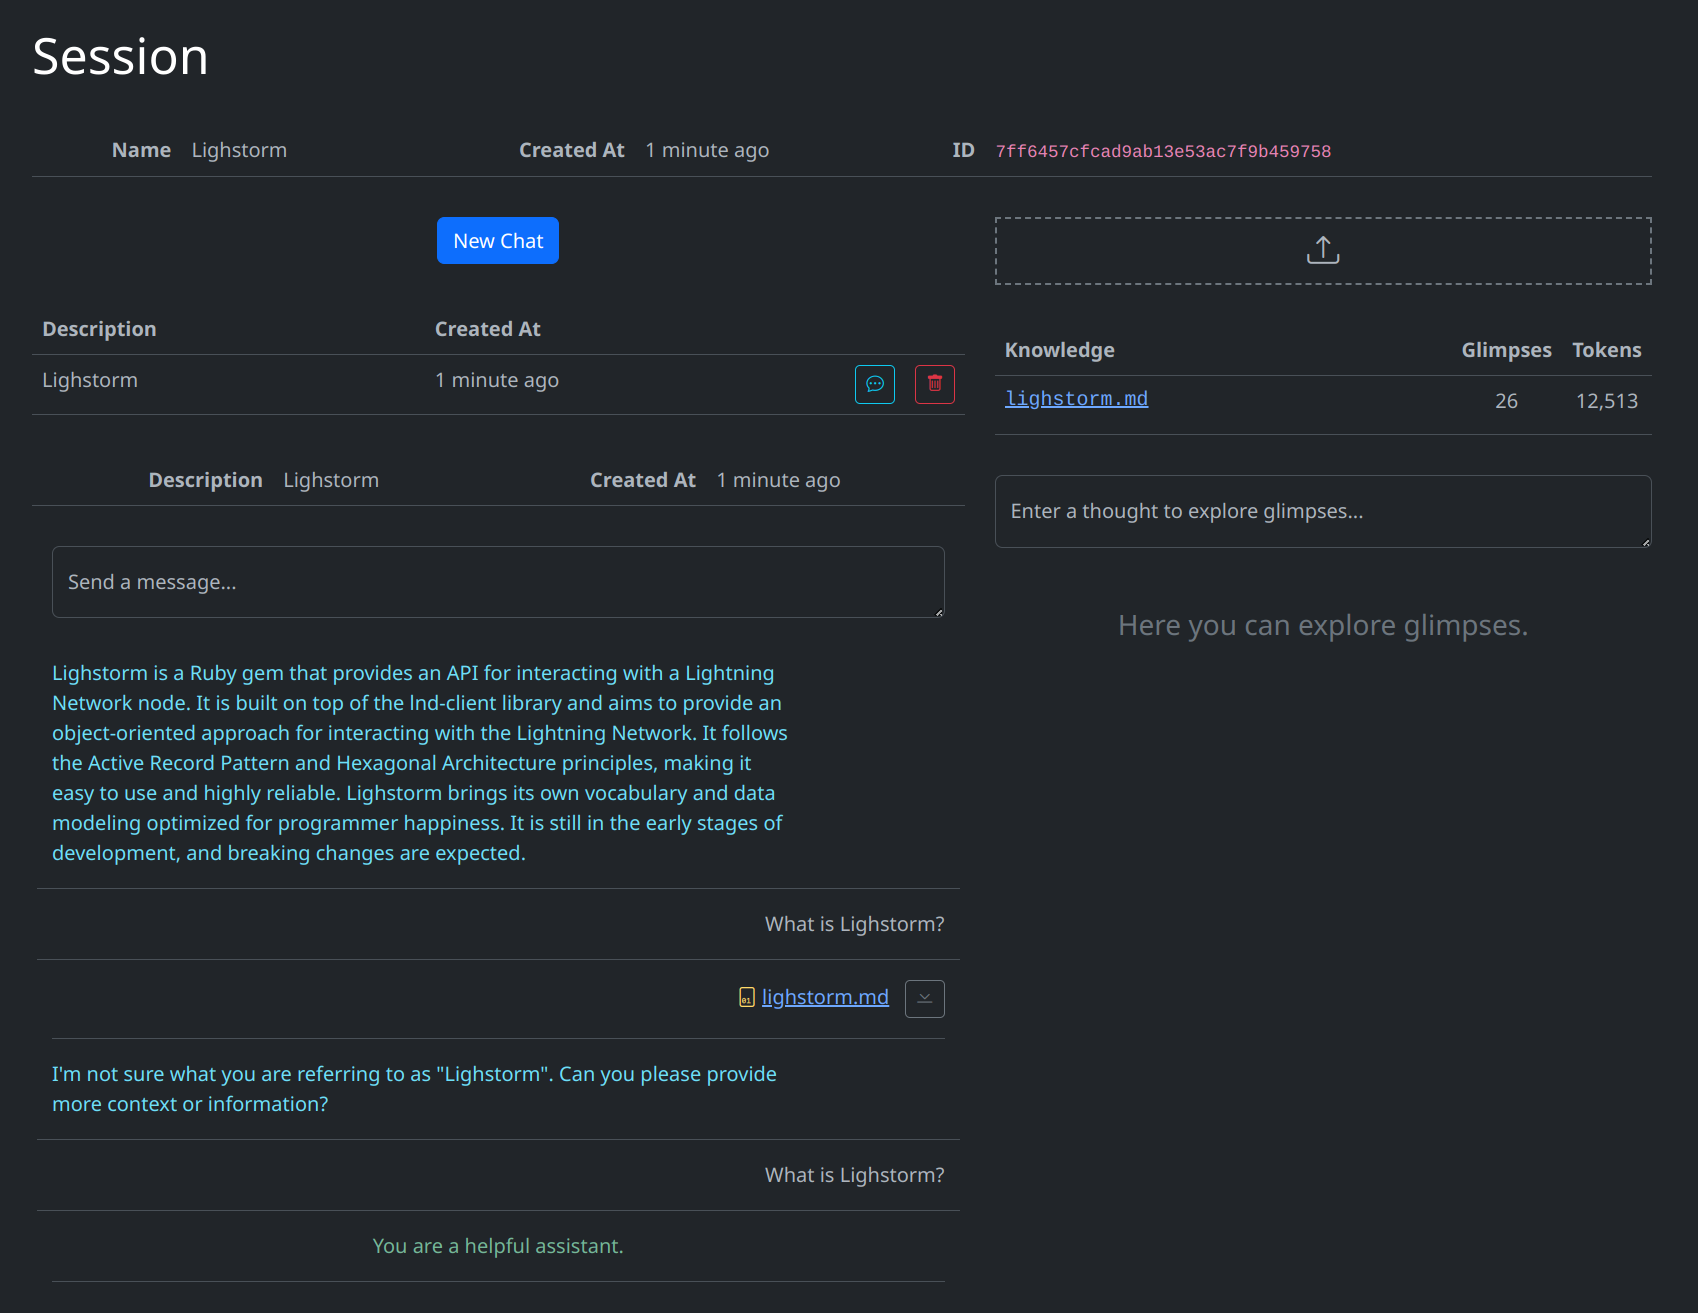Open lighstorm.md link in Knowledge table
Screen dimensions: 1698x1313
(x=1076, y=399)
